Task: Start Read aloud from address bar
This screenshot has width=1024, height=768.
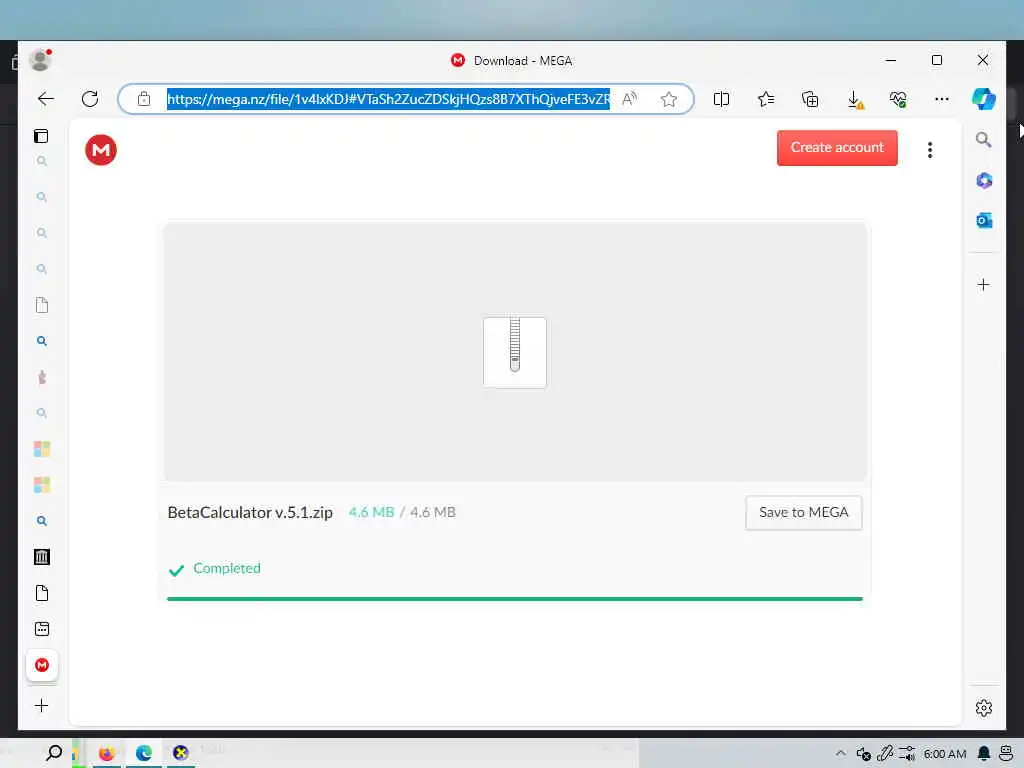Action: (630, 99)
